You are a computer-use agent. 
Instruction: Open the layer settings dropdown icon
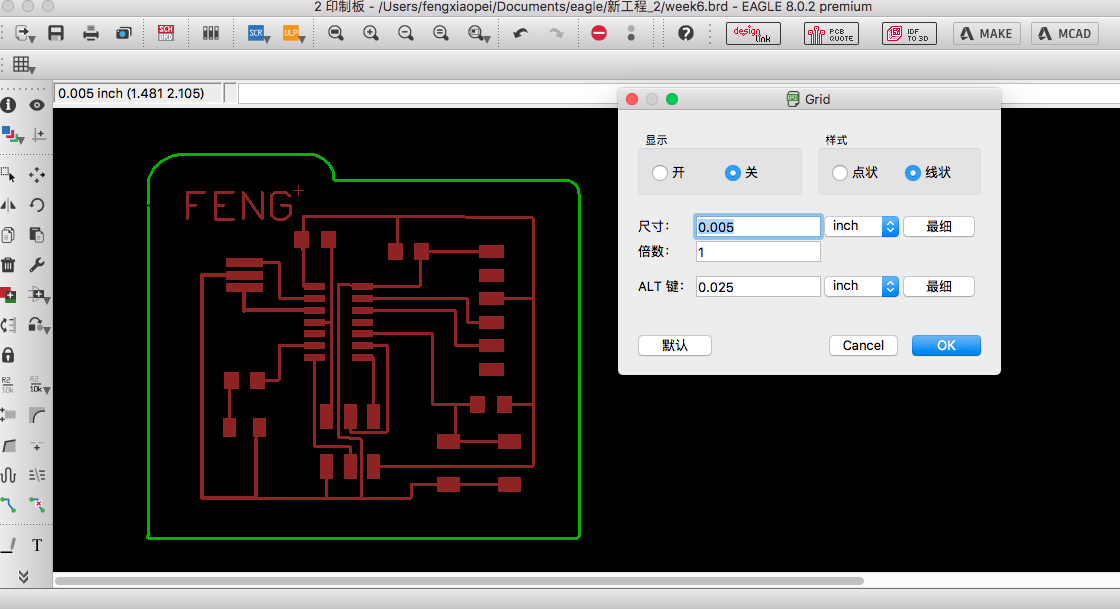12,135
